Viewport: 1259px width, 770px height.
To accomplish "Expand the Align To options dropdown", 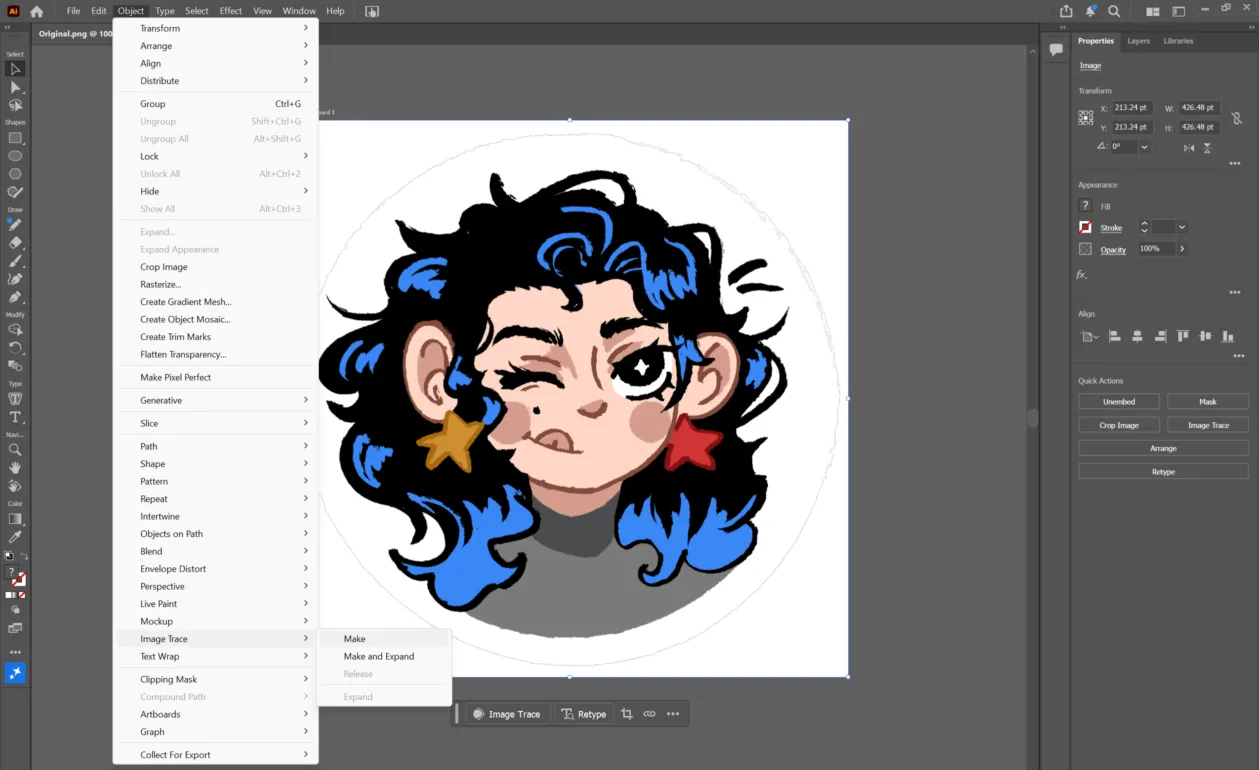I will (x=1092, y=336).
